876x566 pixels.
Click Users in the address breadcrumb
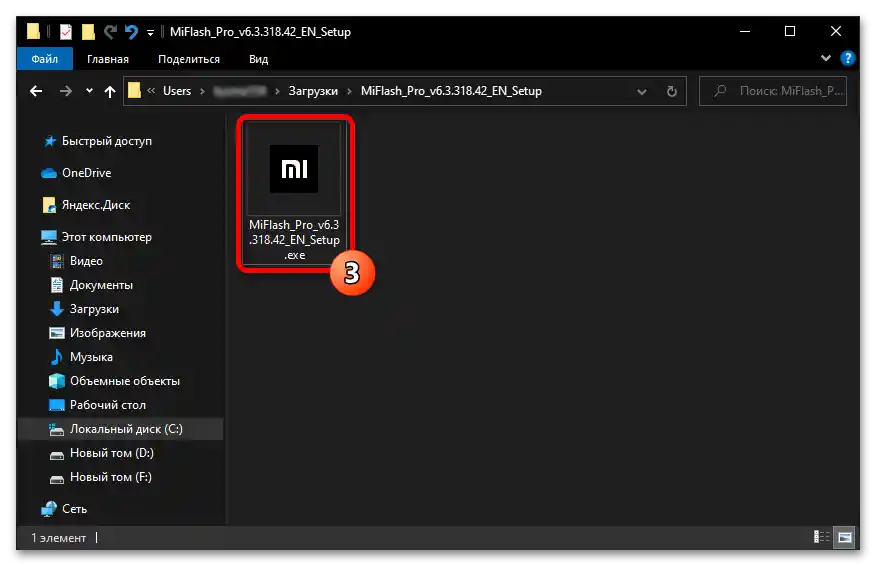pos(177,91)
